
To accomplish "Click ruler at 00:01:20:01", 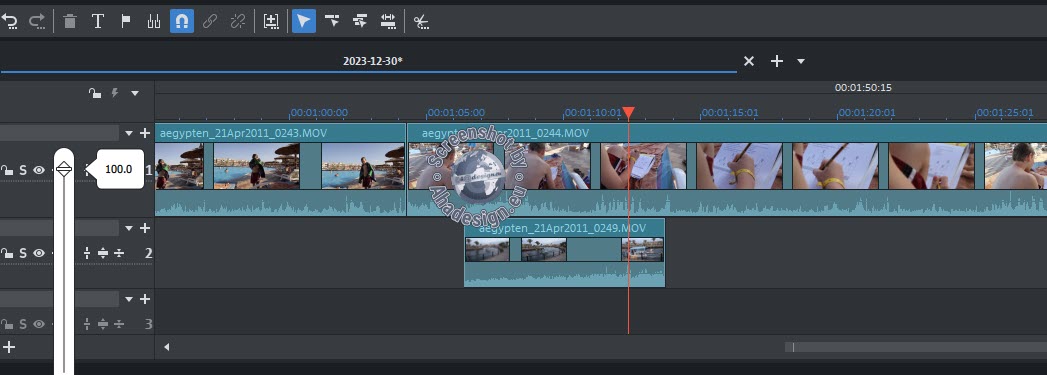I will click(867, 113).
